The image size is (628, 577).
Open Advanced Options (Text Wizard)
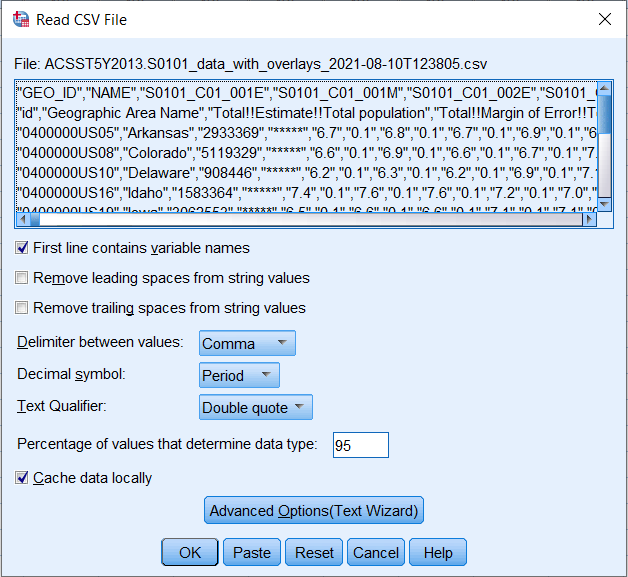(315, 511)
